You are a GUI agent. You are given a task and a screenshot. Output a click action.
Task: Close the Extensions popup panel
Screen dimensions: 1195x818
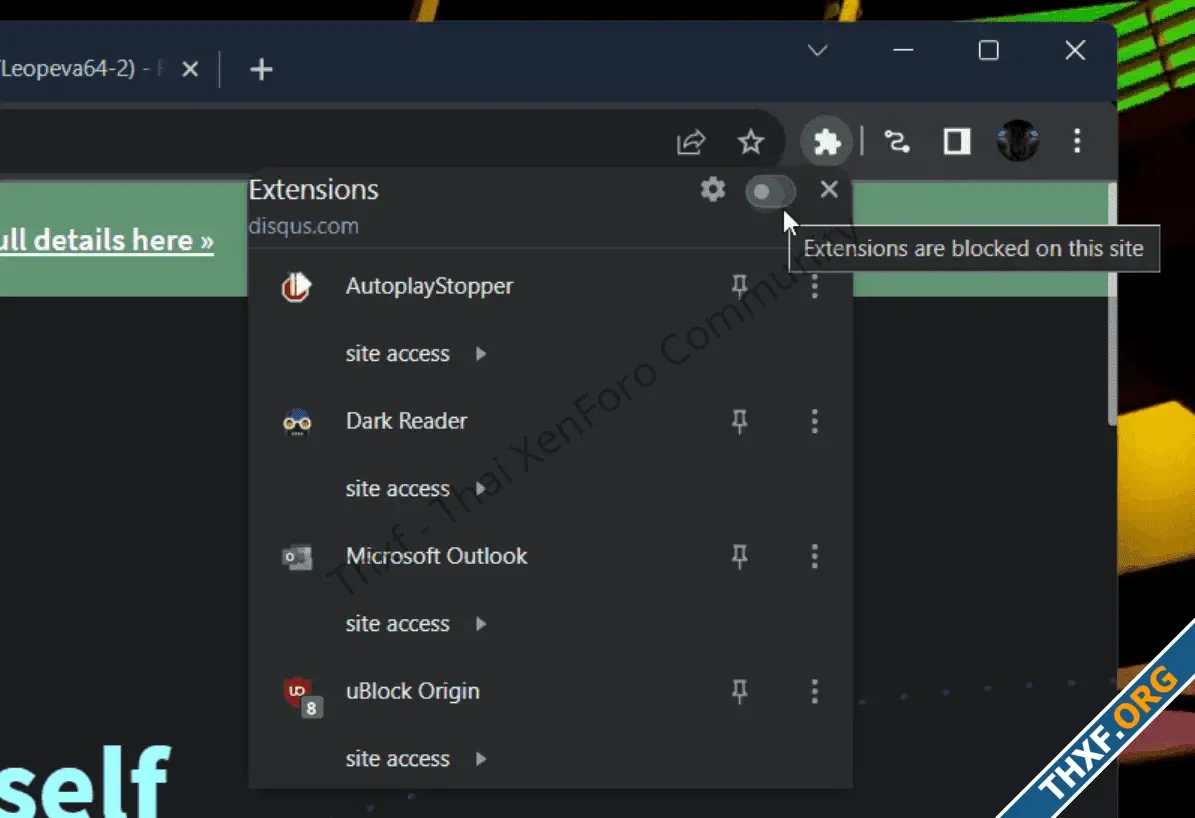(829, 189)
